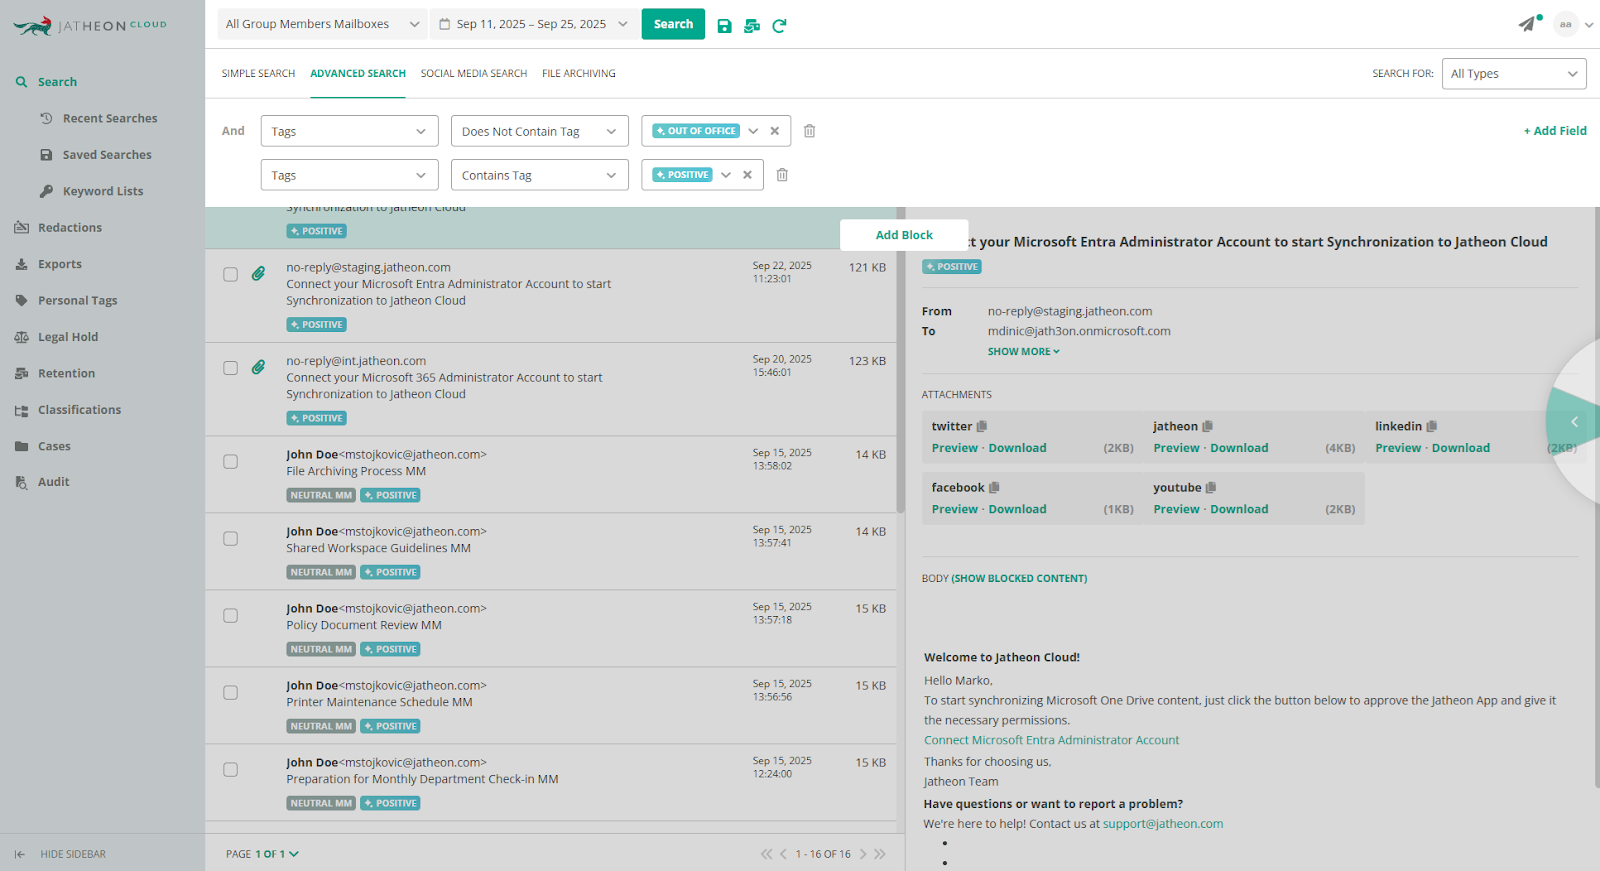Open the 'Does Not Contain Tag' operator dropdown

[539, 131]
